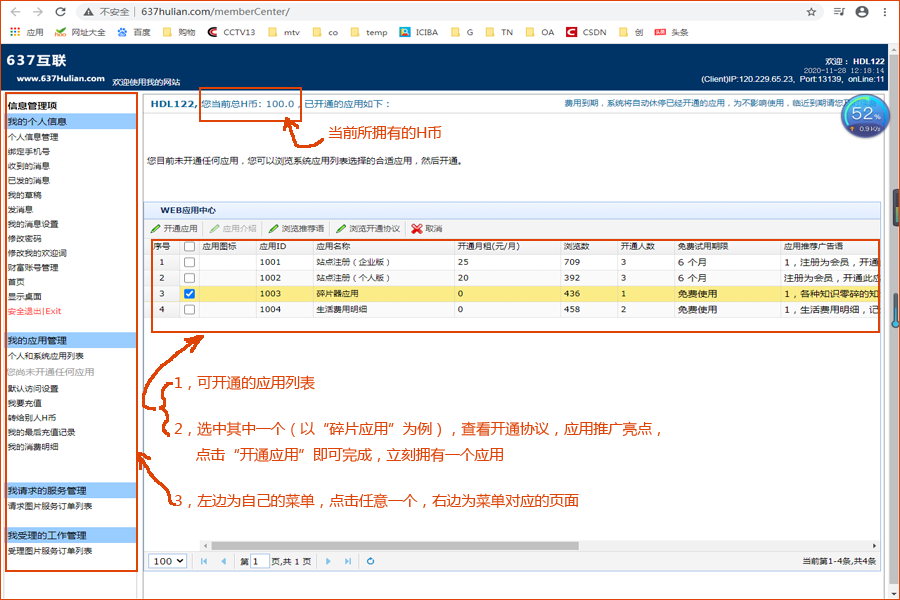Open the page size dropdown showing 100
The height and width of the screenshot is (600, 900).
167,561
